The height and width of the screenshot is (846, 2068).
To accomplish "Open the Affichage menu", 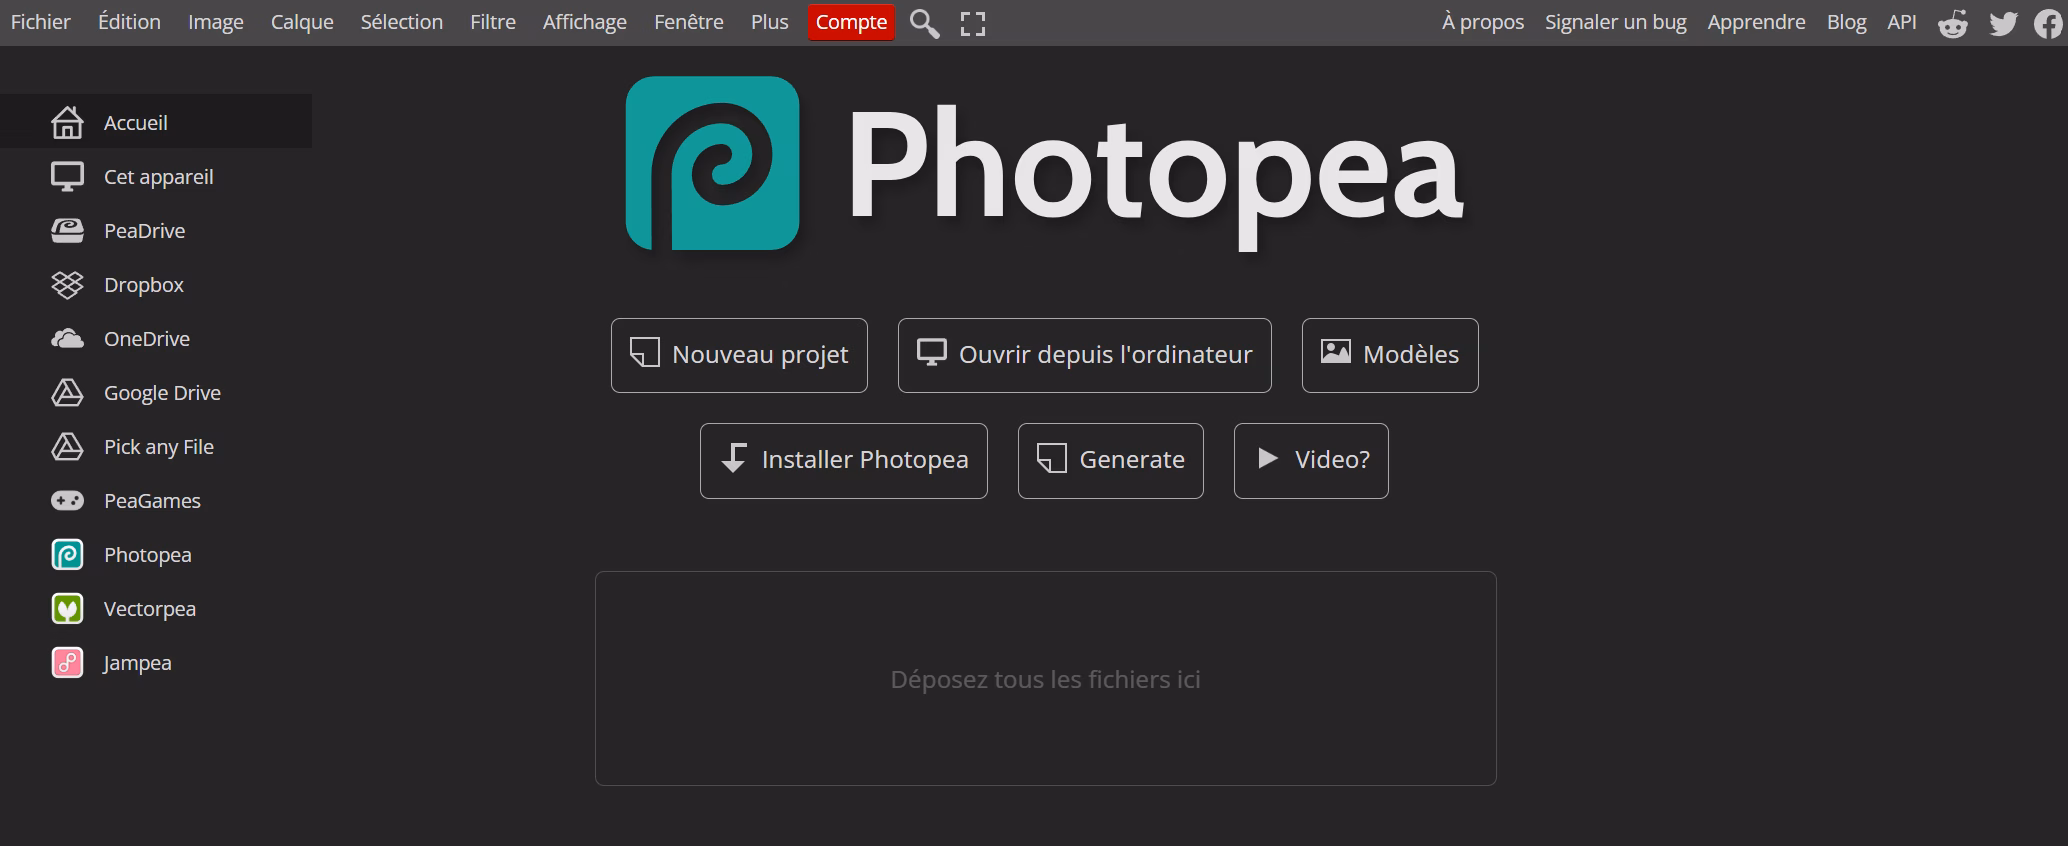I will click(x=584, y=22).
